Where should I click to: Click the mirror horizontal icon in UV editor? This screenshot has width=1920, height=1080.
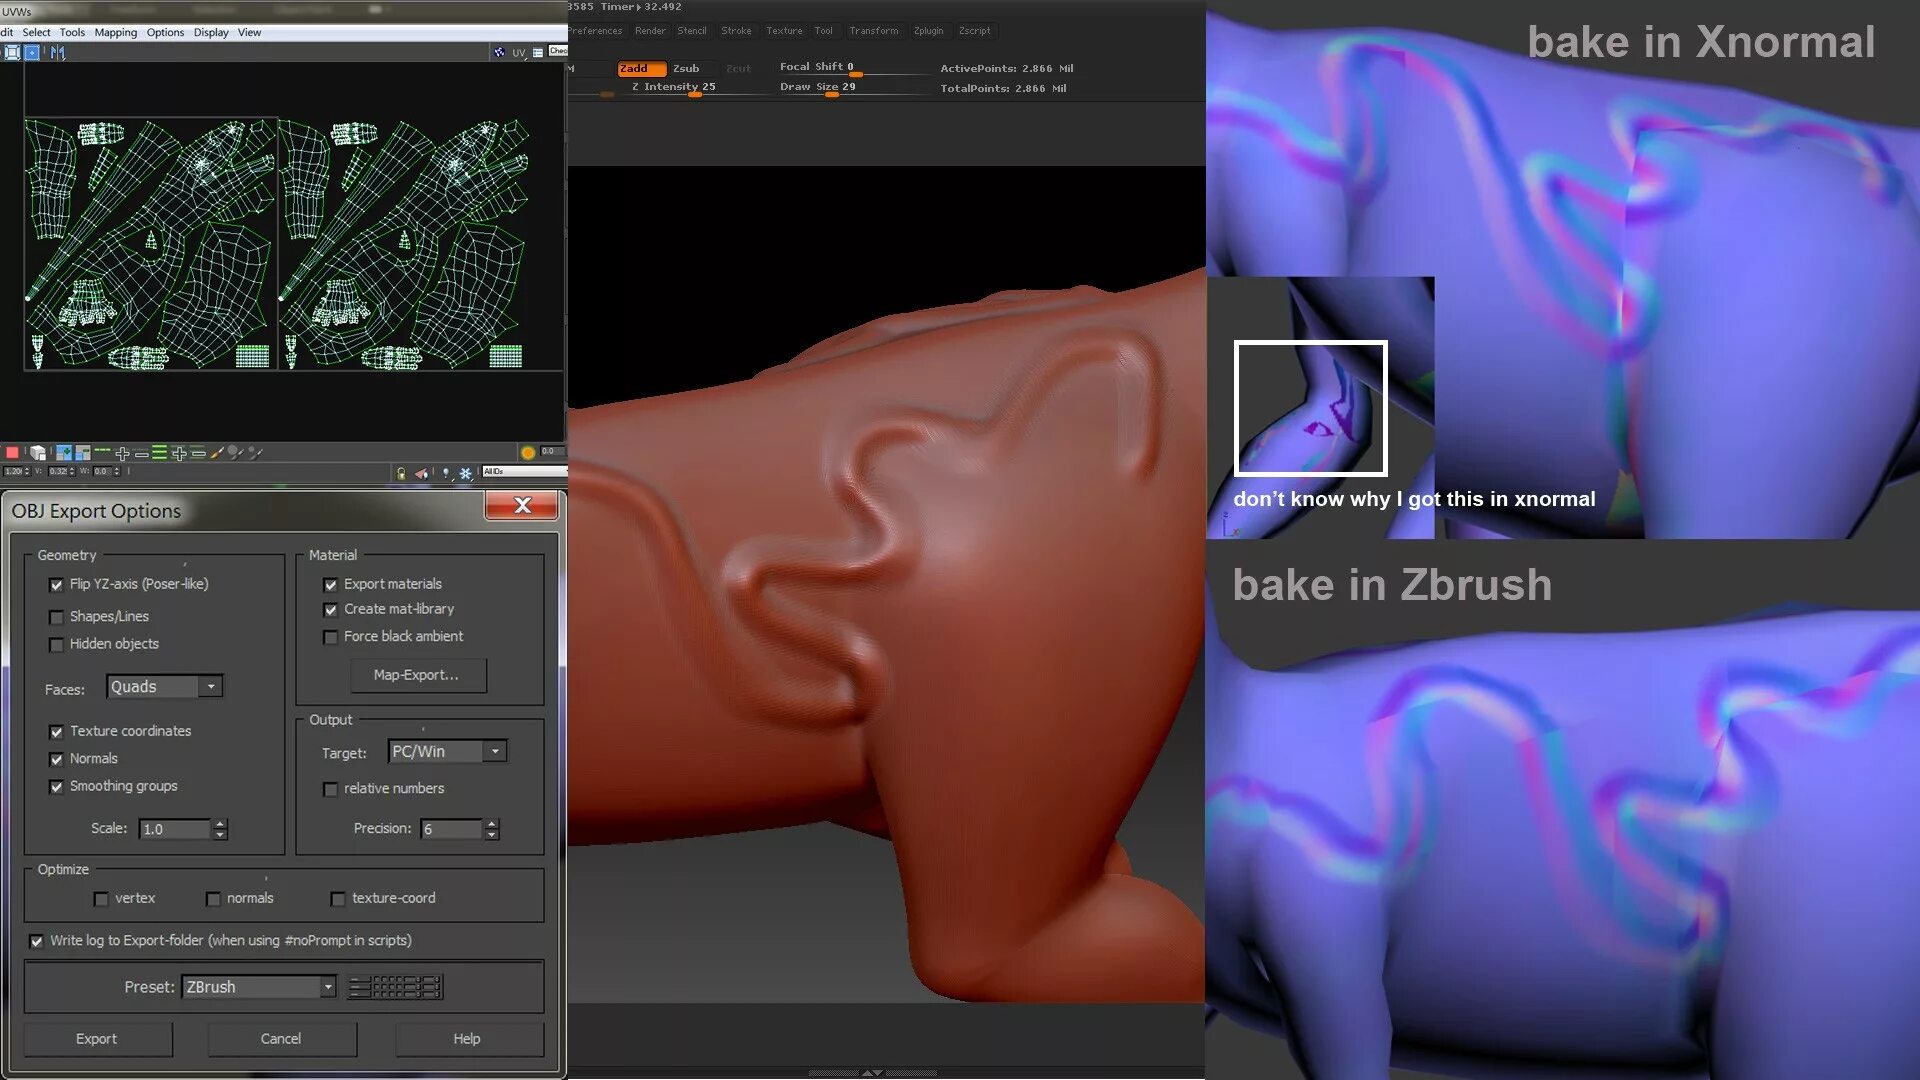pos(57,52)
